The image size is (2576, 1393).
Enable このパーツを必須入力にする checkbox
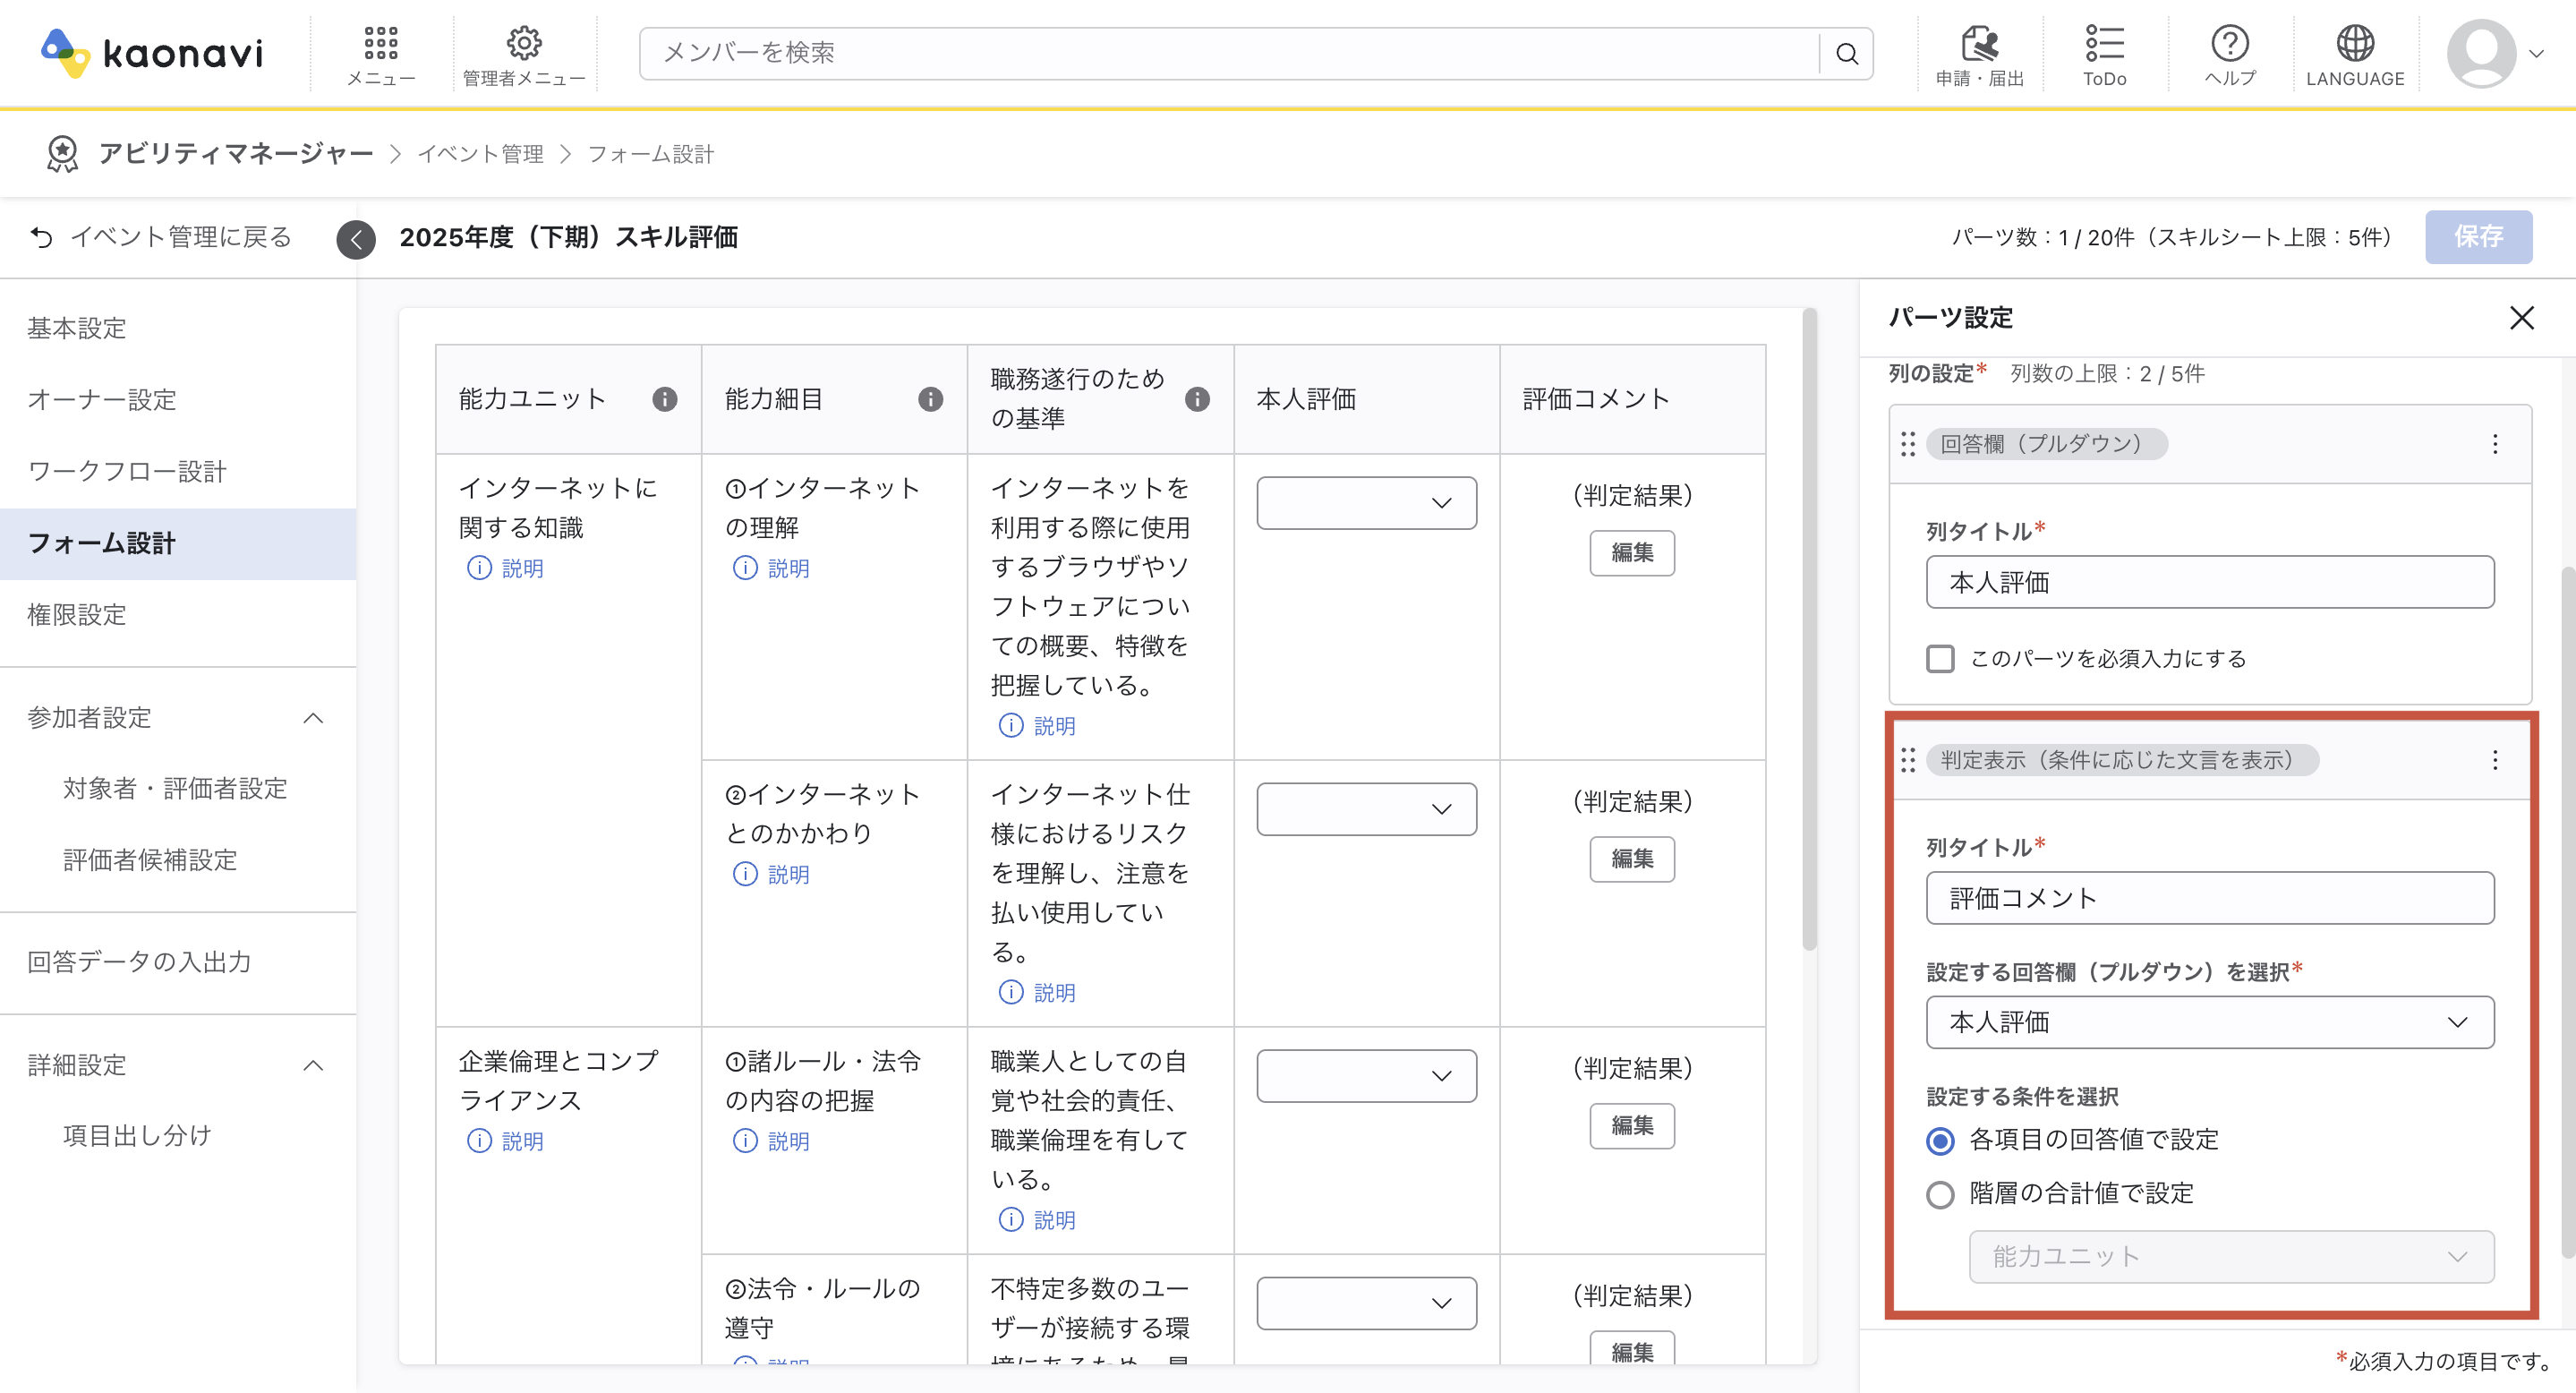(x=1940, y=658)
